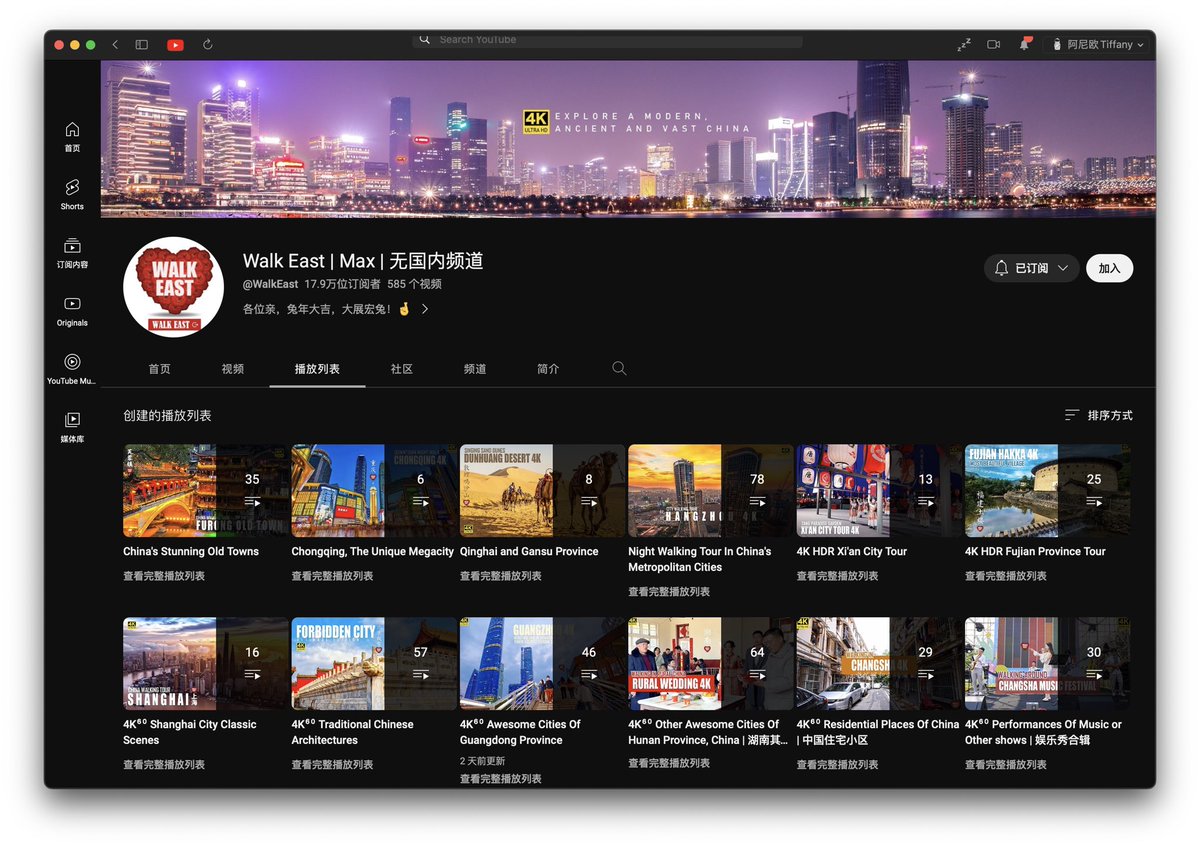
Task: Switch to the 频道 tab
Action: tap(475, 369)
